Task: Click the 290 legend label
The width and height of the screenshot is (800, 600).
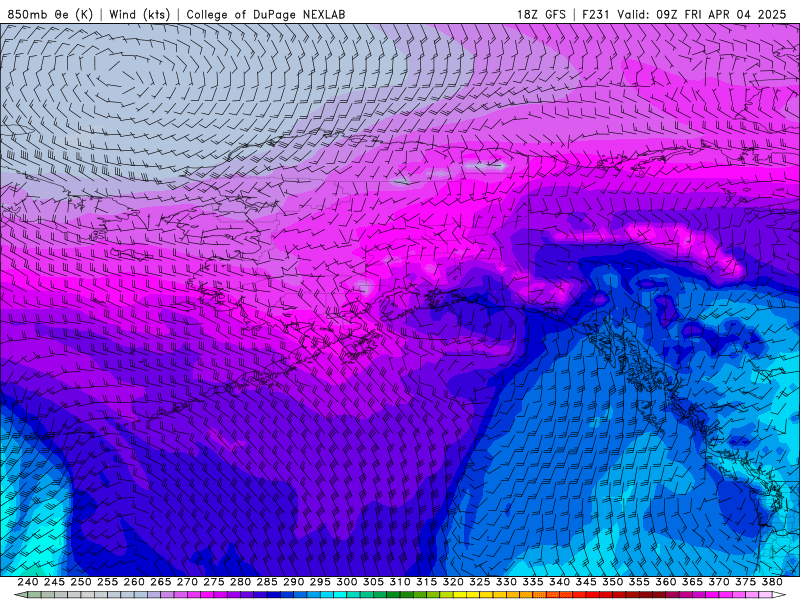Action: pyautogui.click(x=293, y=582)
